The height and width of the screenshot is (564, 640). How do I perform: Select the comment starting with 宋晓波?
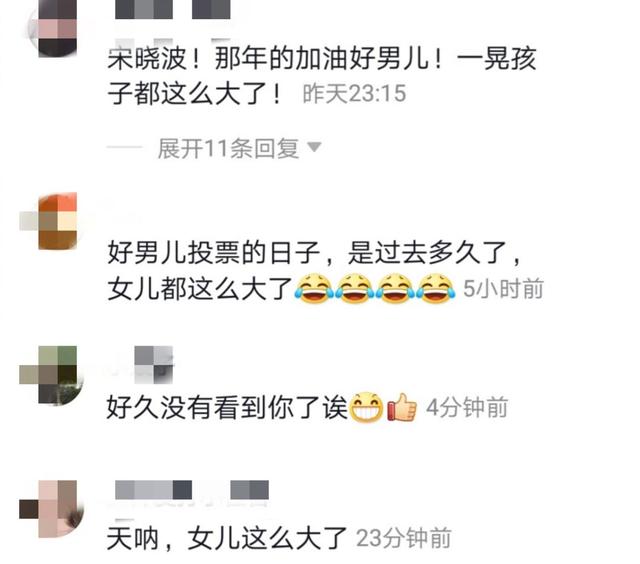tap(322, 75)
